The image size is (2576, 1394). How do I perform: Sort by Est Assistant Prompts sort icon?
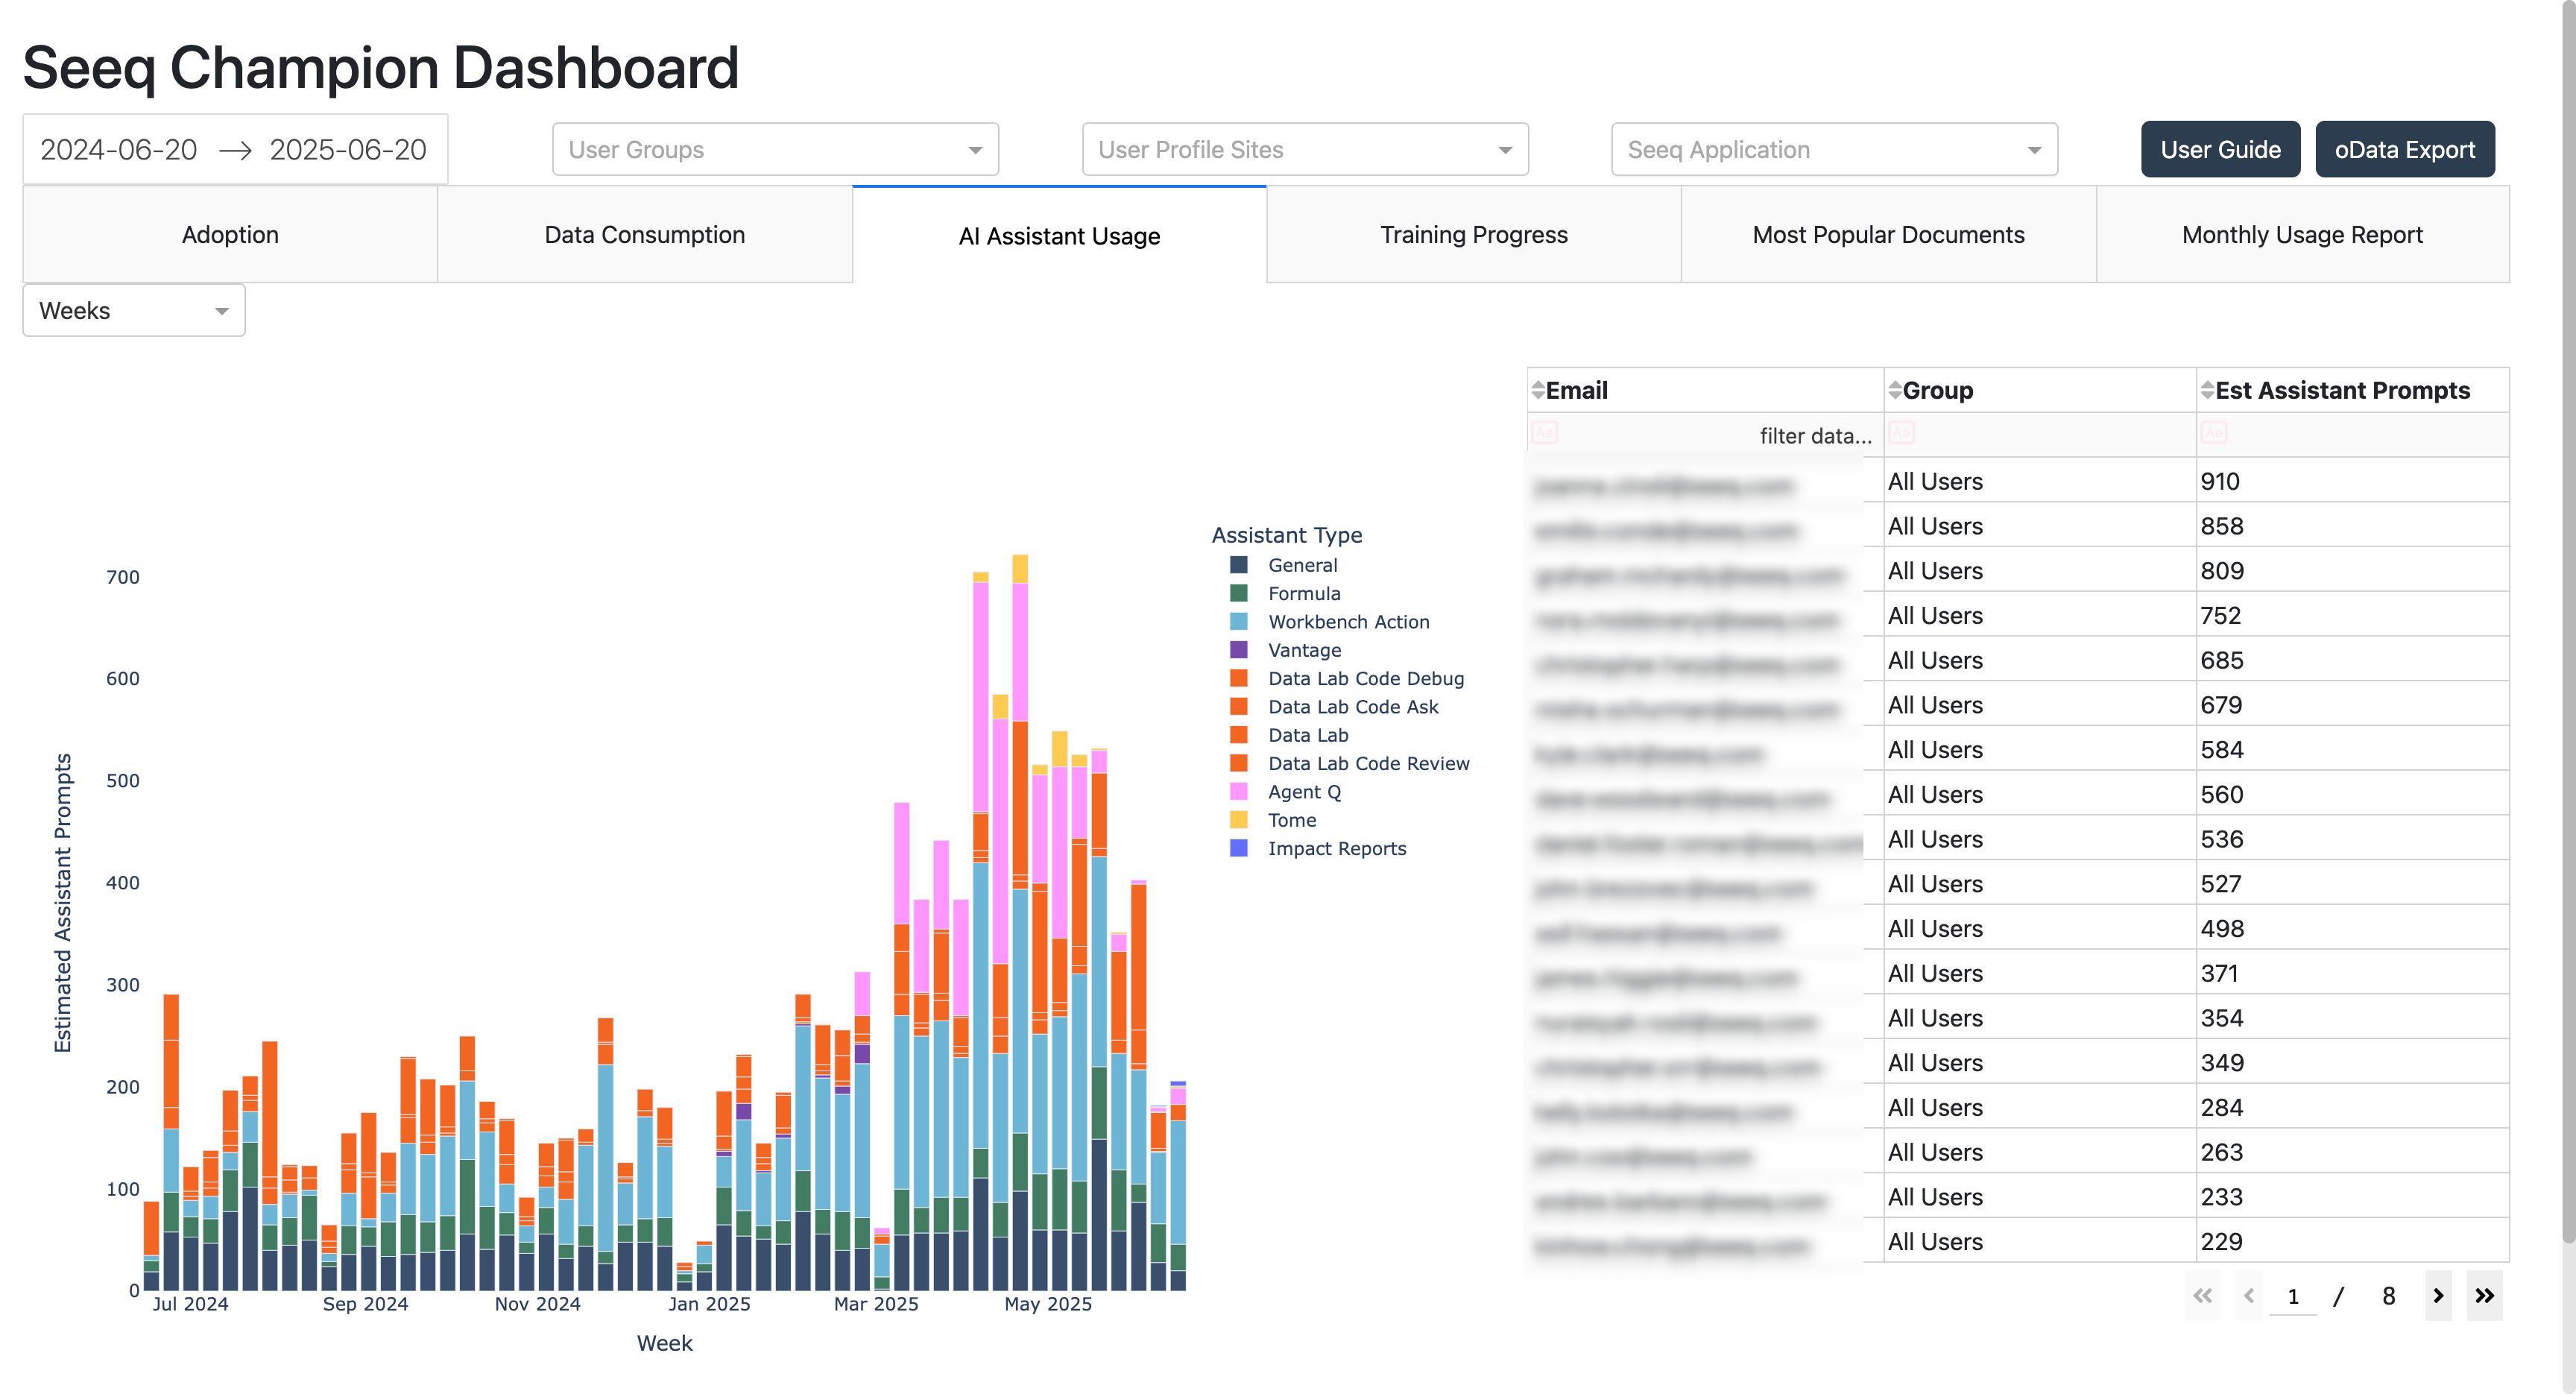pos(2206,390)
